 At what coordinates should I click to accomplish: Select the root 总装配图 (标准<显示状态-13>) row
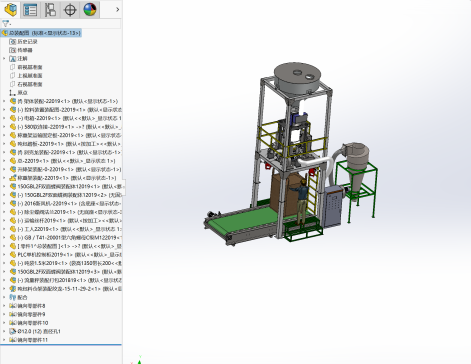tap(41, 33)
